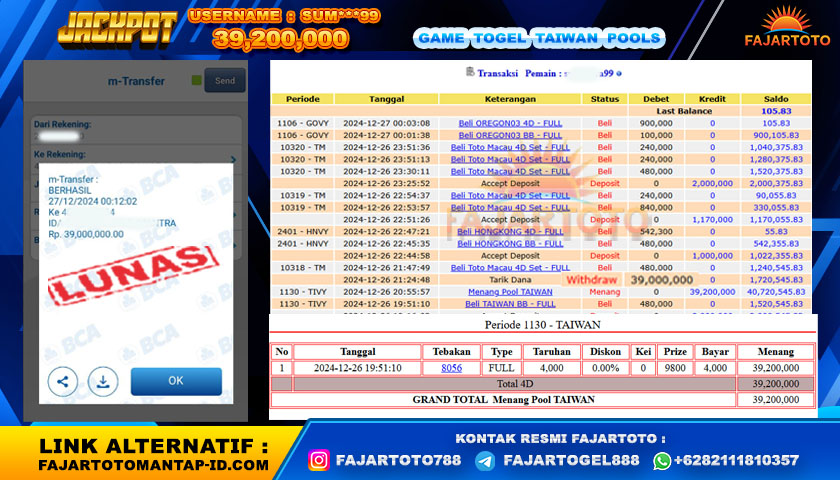Screen dimensions: 840x480
Task: Click the Instagram icon beside FAJARTOTO788
Action: [x=319, y=460]
